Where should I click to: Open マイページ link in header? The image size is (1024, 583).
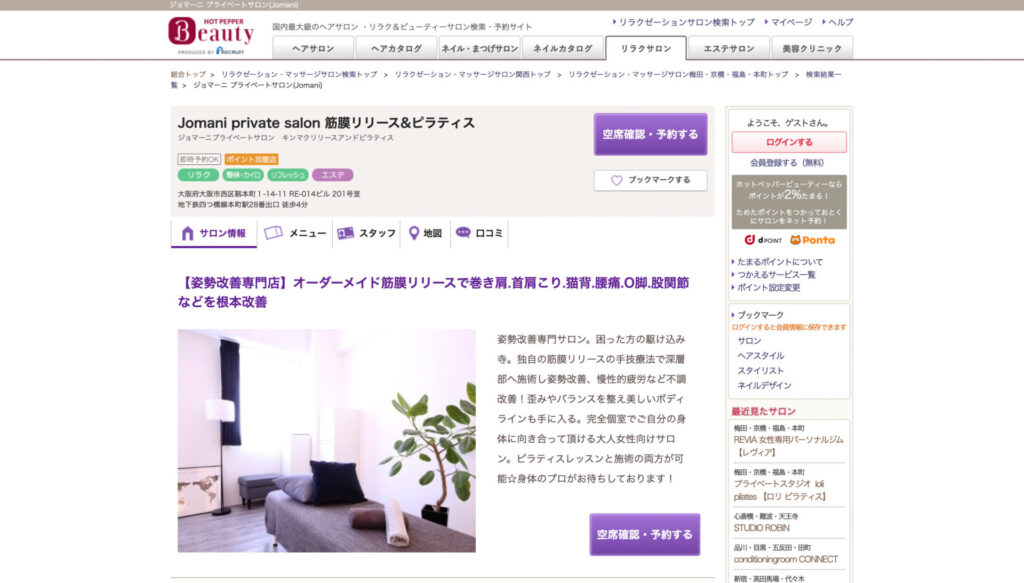point(791,22)
